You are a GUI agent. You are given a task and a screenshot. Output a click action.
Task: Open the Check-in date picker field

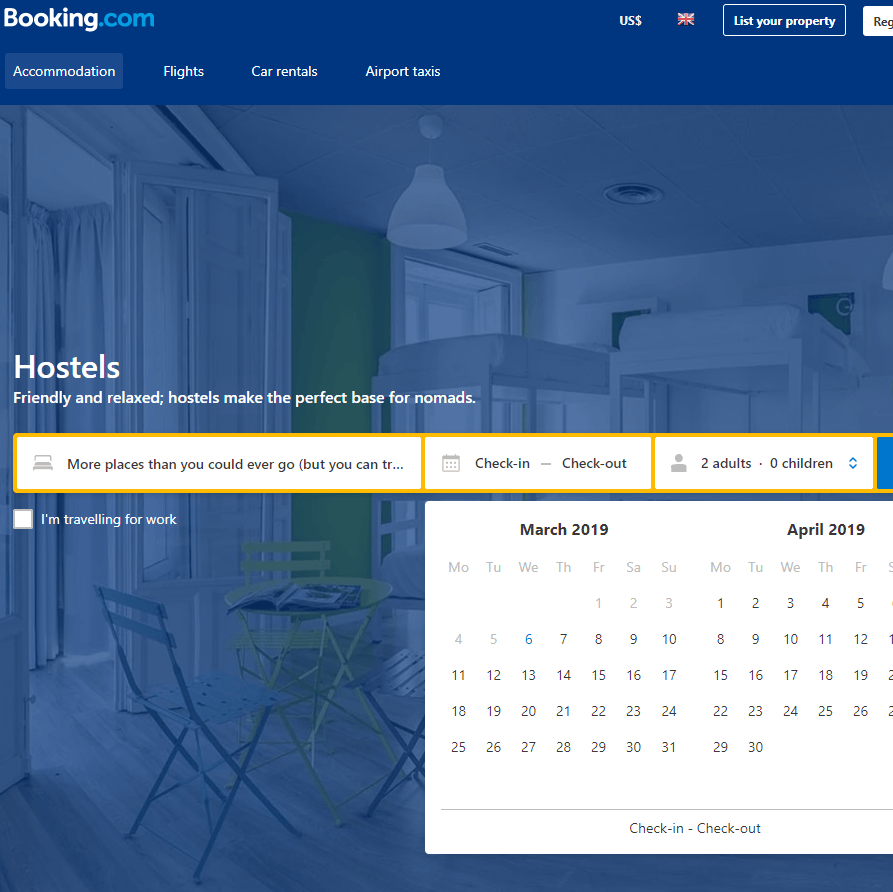pyautogui.click(x=503, y=462)
